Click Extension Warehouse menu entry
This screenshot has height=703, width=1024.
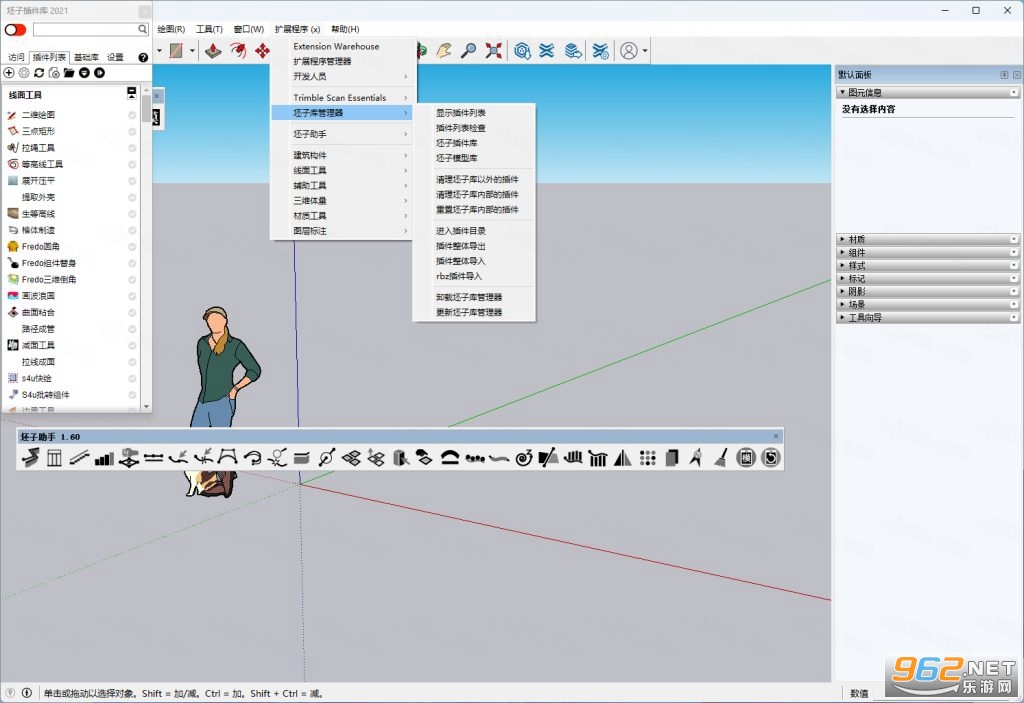[344, 46]
